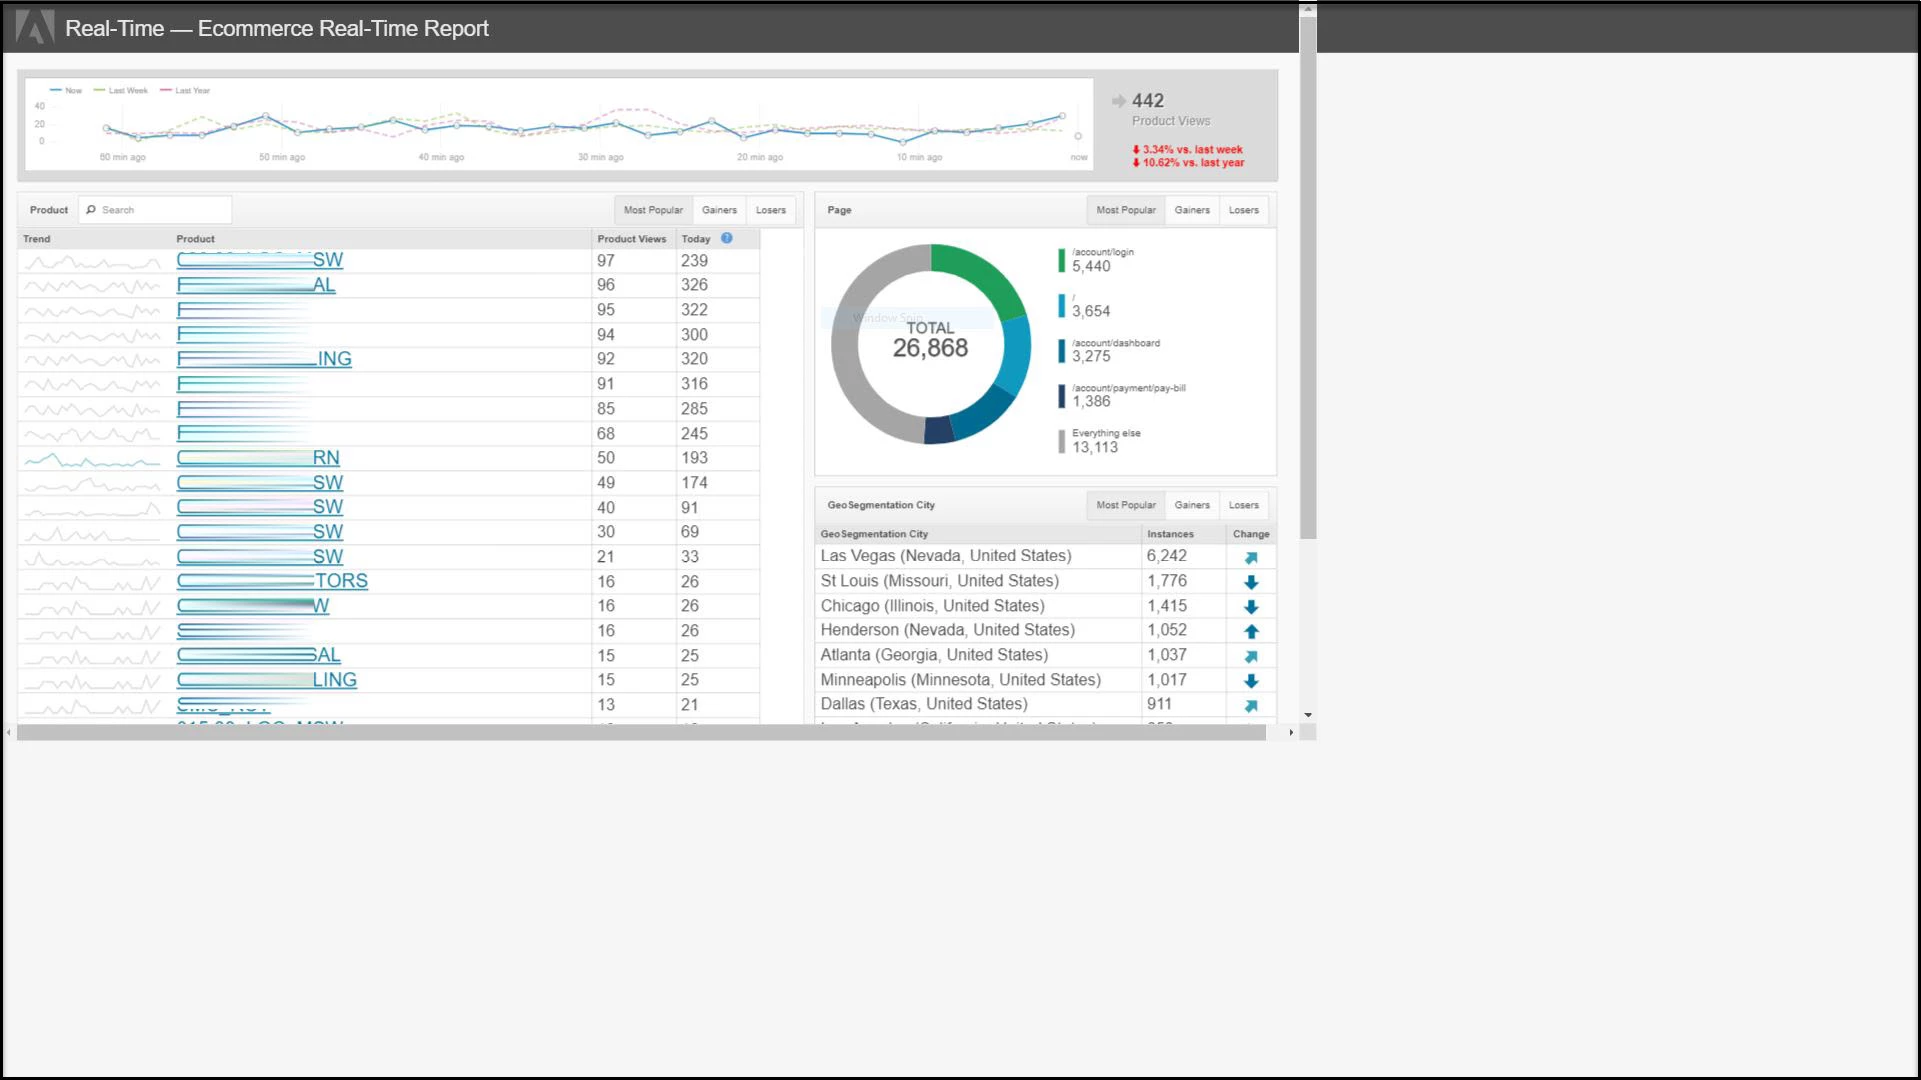The image size is (1921, 1080).
Task: Click the gray Everything else legend swatch
Action: click(x=1061, y=441)
